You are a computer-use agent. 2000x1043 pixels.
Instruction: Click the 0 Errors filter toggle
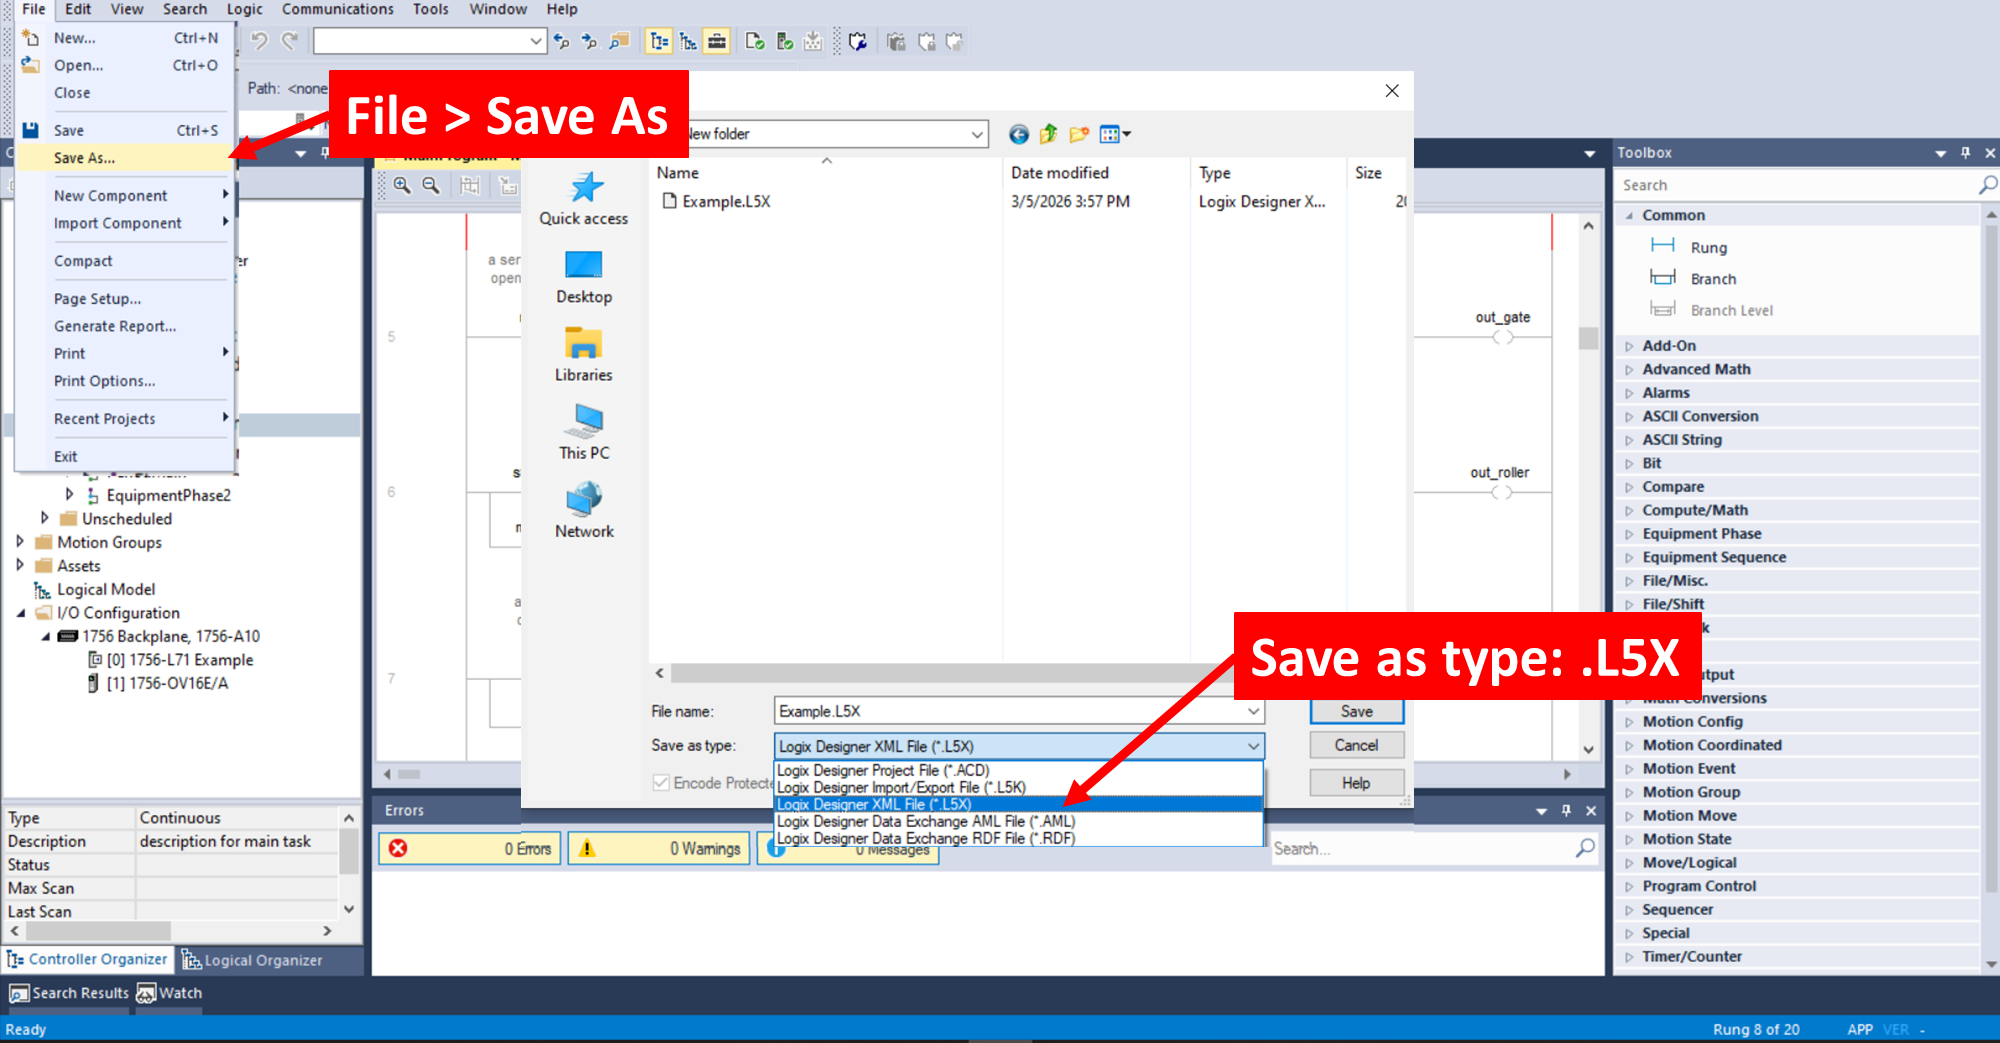point(469,848)
